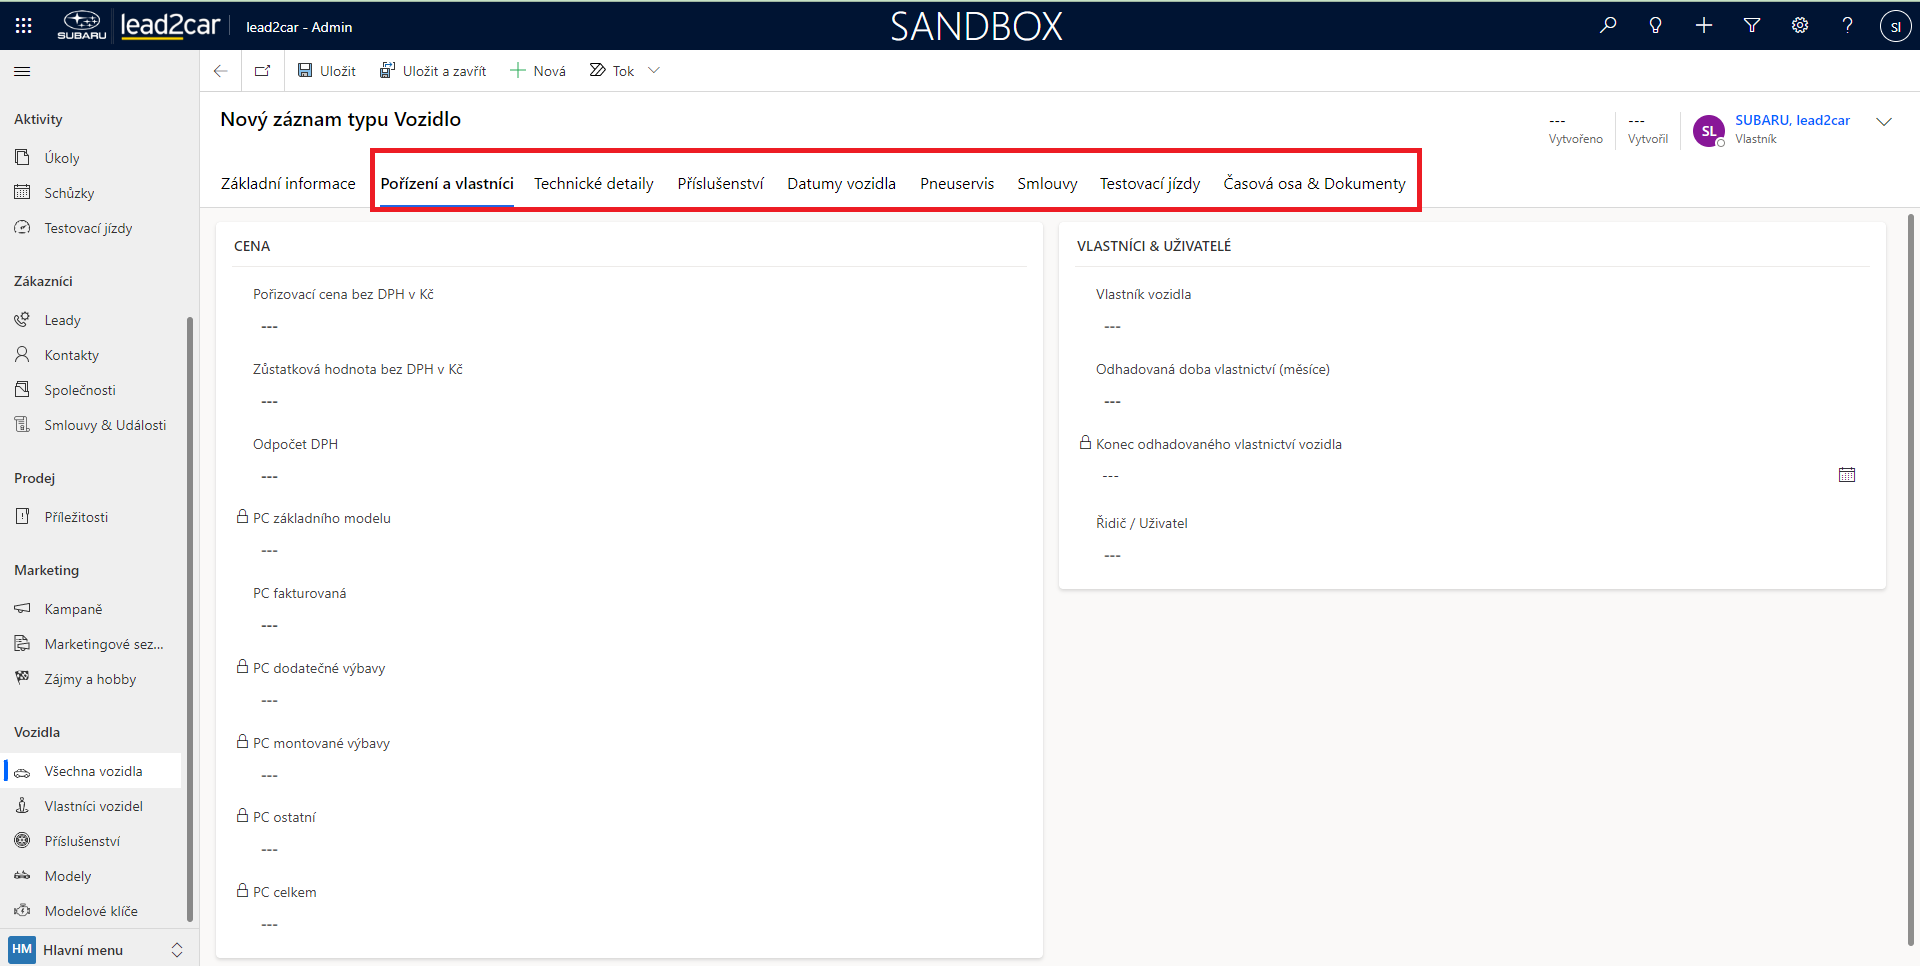1920x966 pixels.
Task: Open the SUBARU, lead2car owner link
Action: click(x=1791, y=120)
